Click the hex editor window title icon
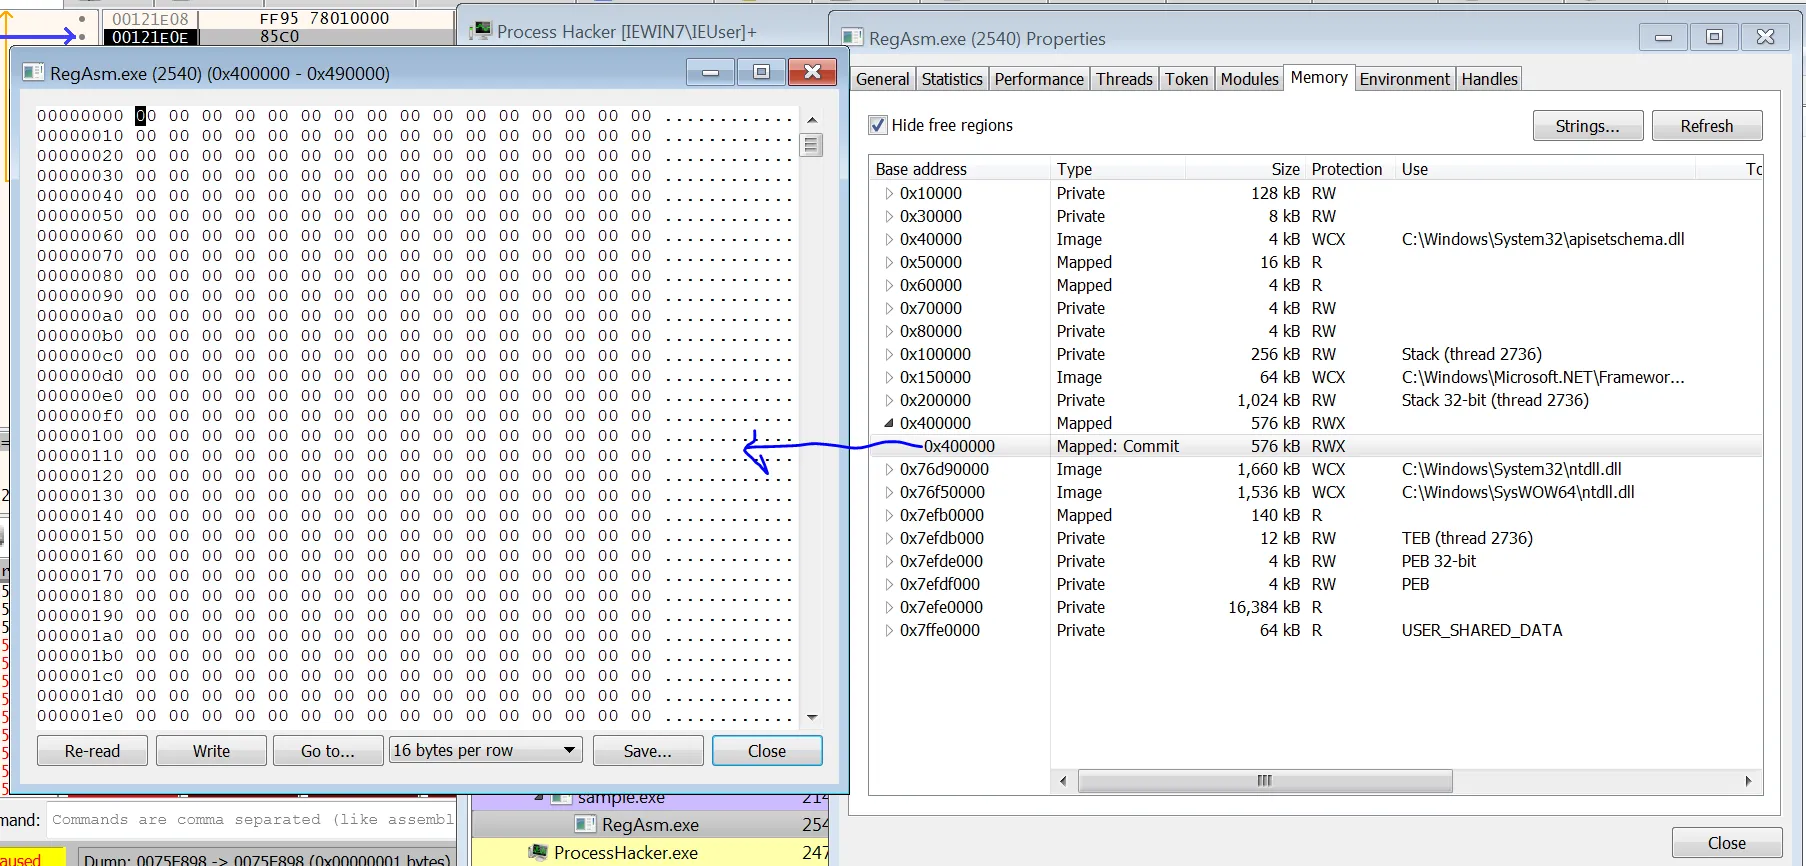 click(33, 73)
